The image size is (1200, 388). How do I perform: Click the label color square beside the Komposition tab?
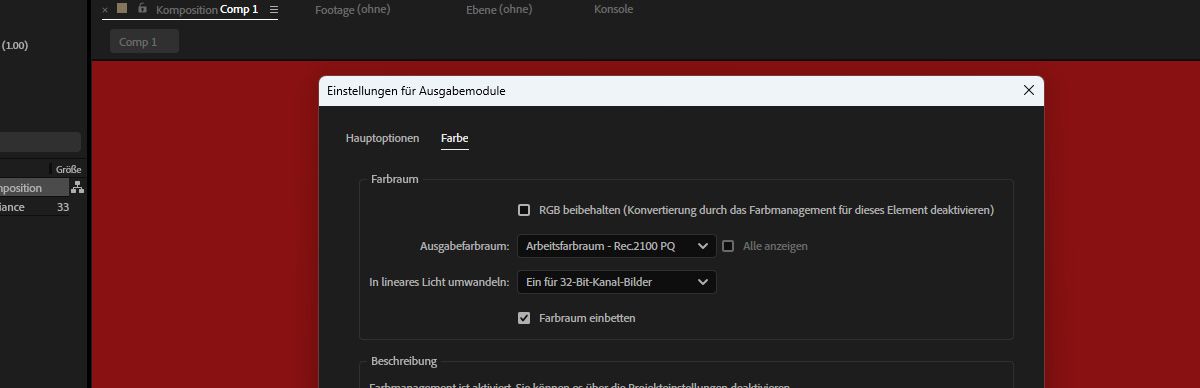[122, 8]
